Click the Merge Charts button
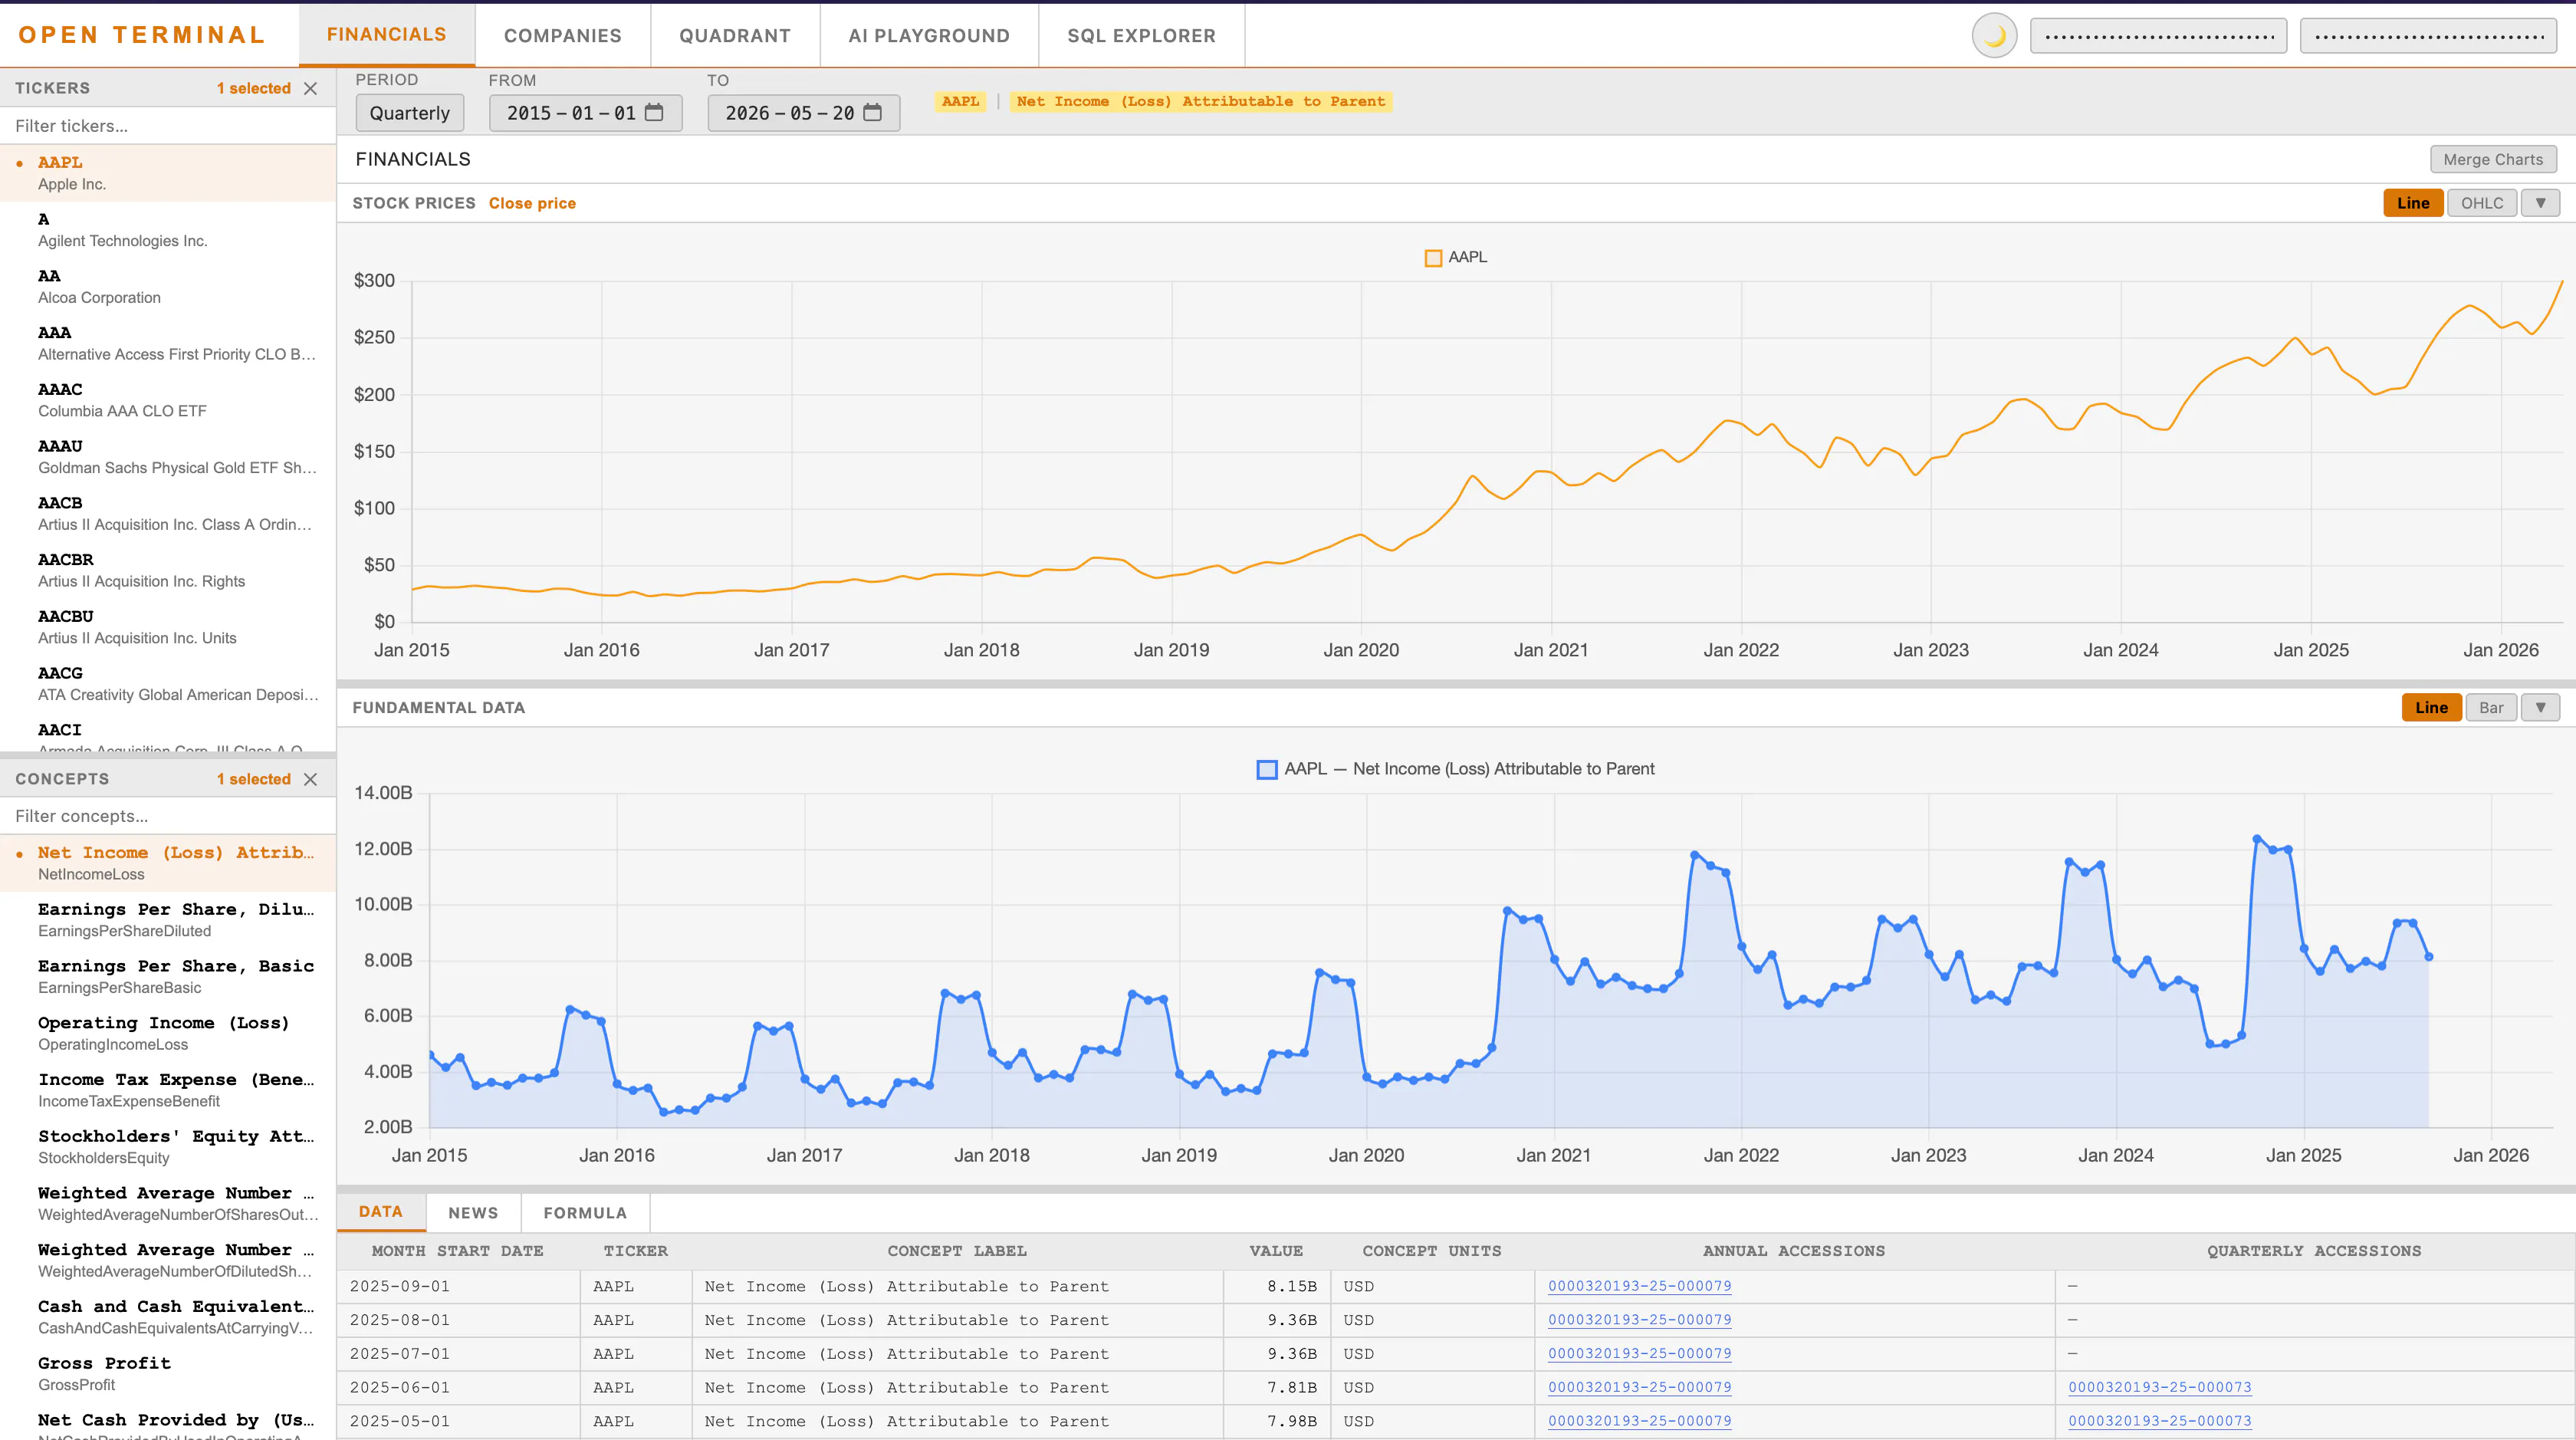The image size is (2576, 1440). point(2493,159)
